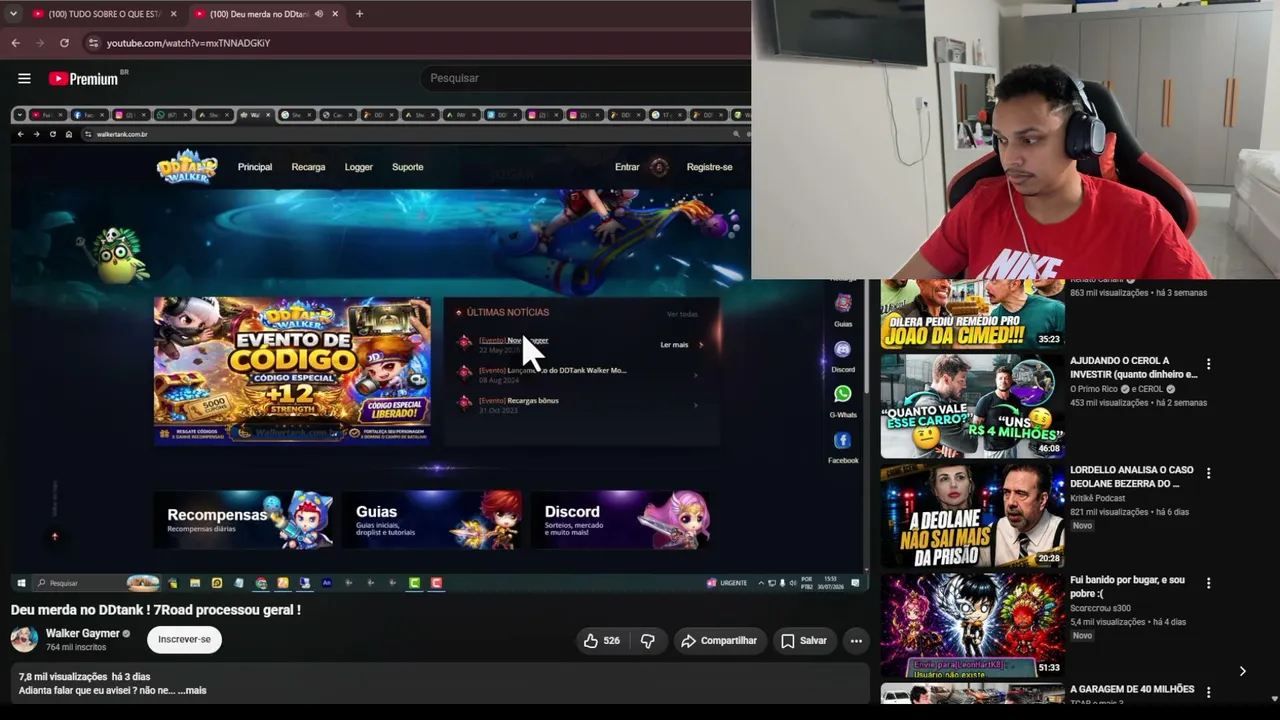Subscribe using the Inscrever-se button

pyautogui.click(x=185, y=640)
